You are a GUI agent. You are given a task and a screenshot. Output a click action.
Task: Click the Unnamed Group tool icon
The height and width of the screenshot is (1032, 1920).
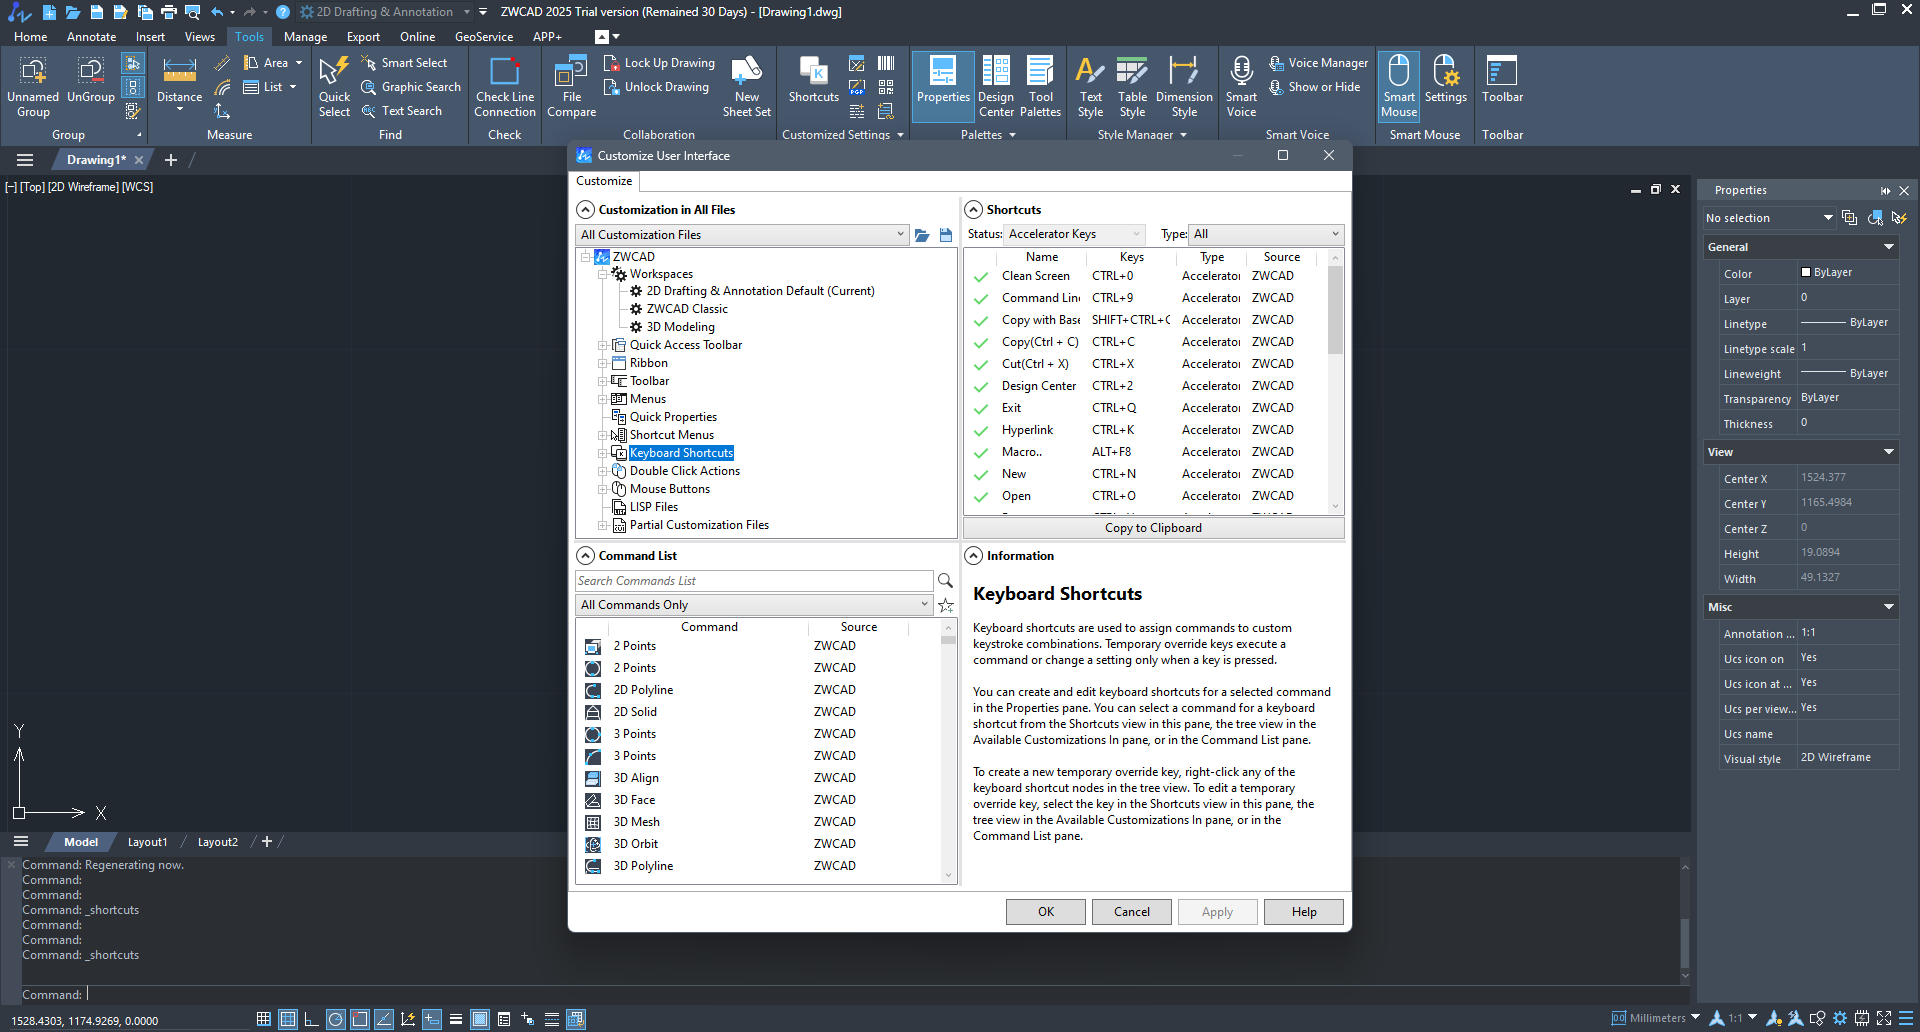(33, 87)
